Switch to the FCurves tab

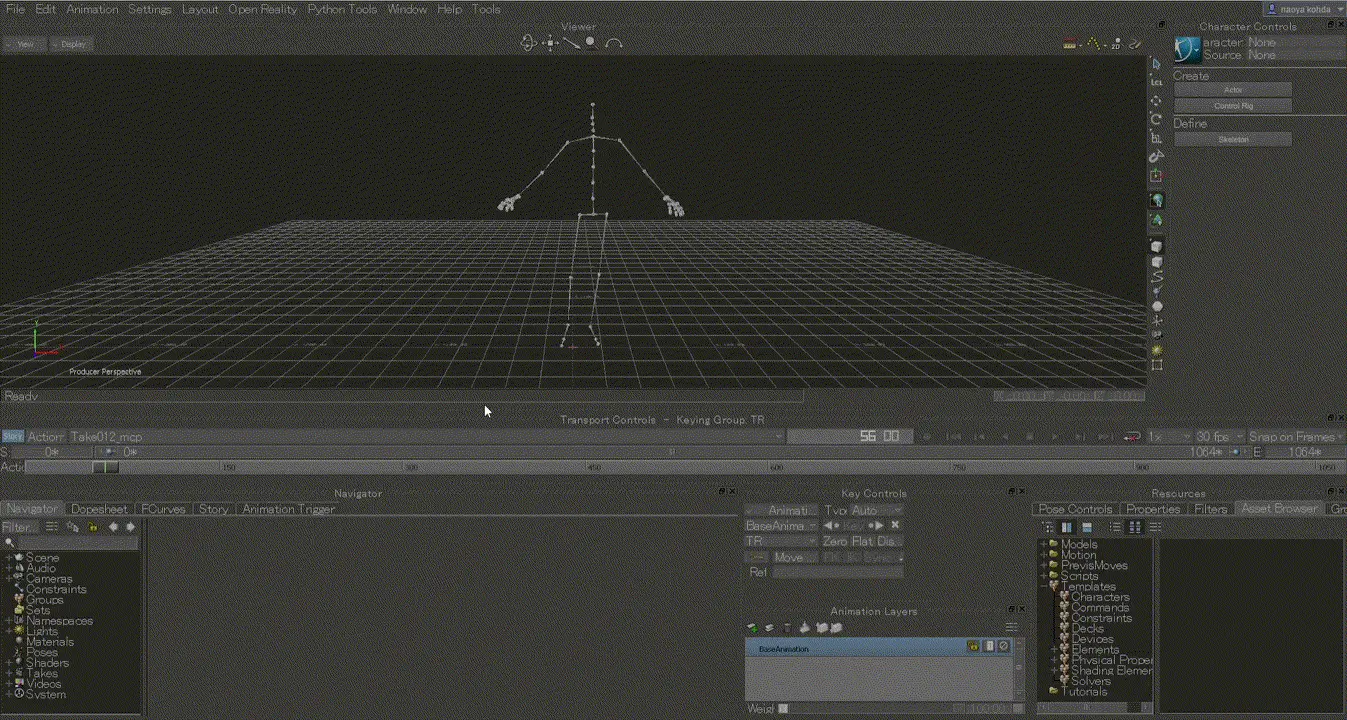pos(163,509)
